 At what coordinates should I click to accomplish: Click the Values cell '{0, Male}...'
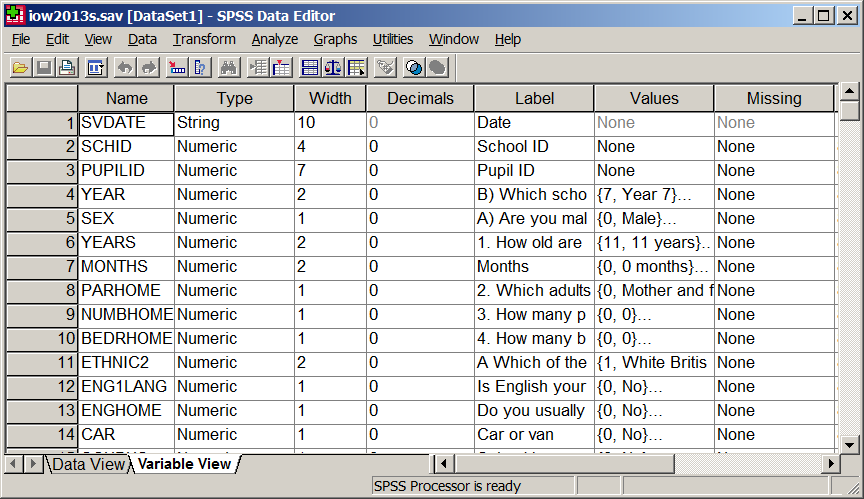654,219
